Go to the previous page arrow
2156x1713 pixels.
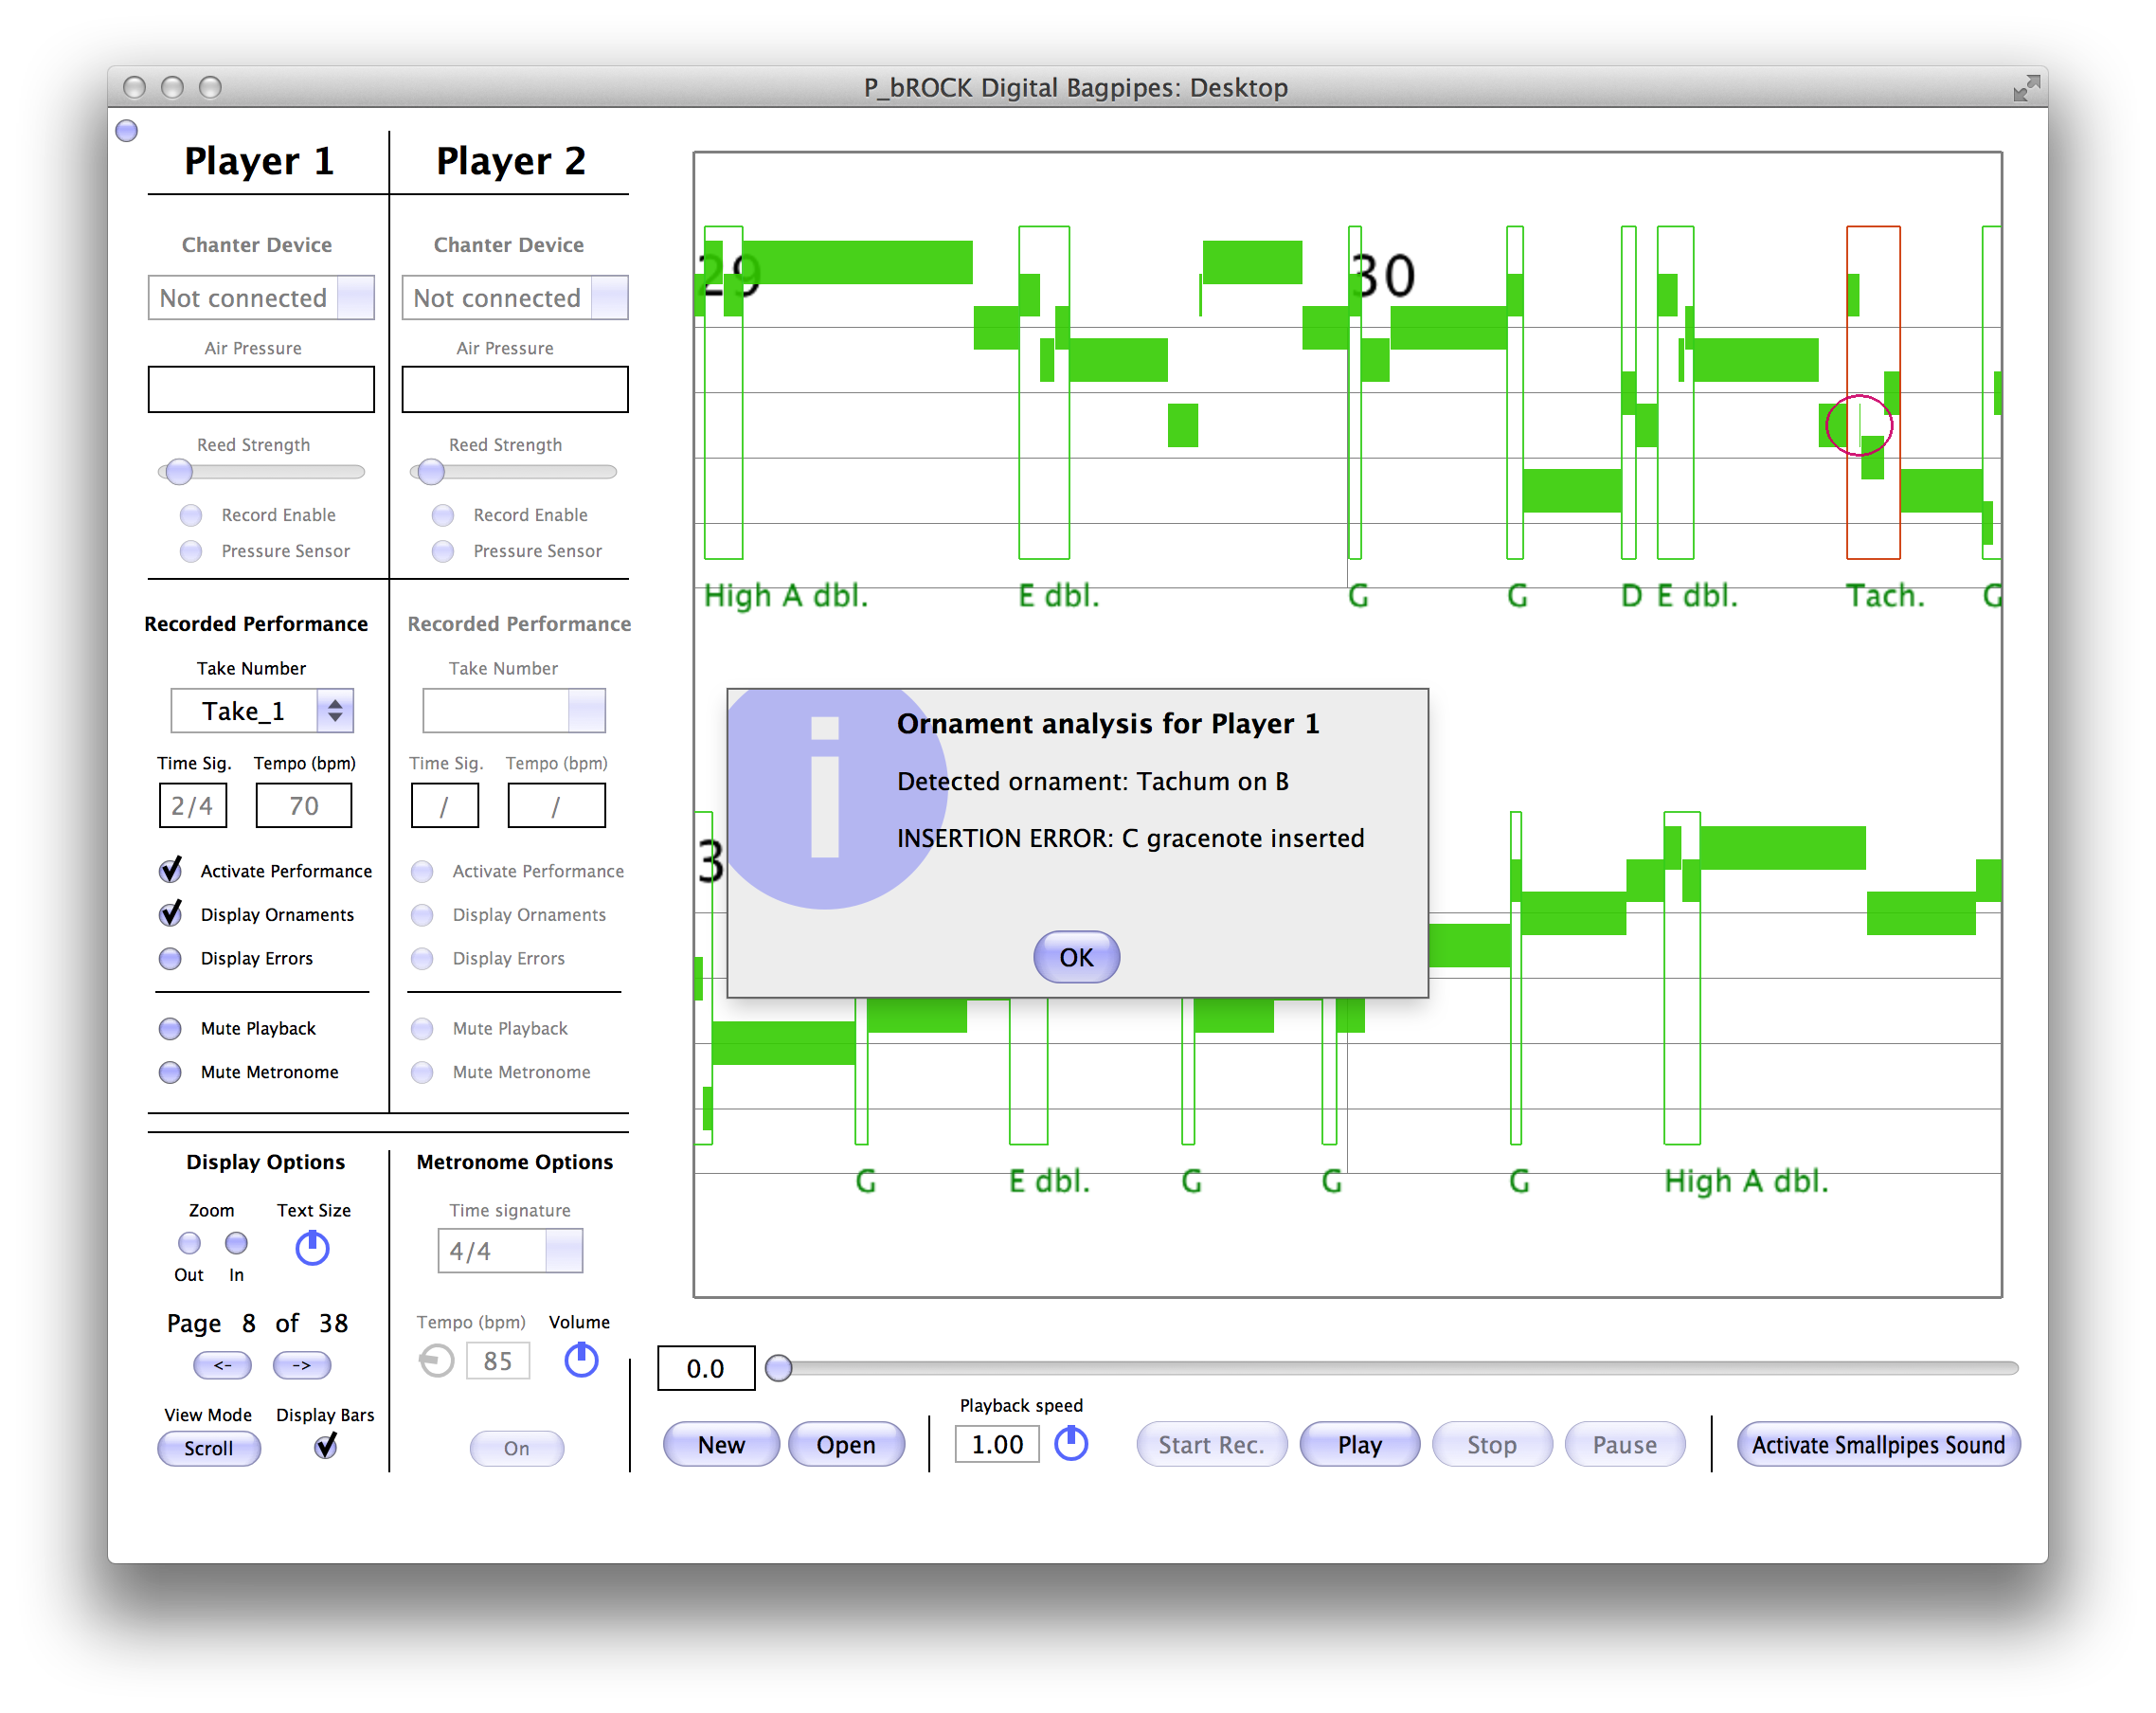(222, 1365)
